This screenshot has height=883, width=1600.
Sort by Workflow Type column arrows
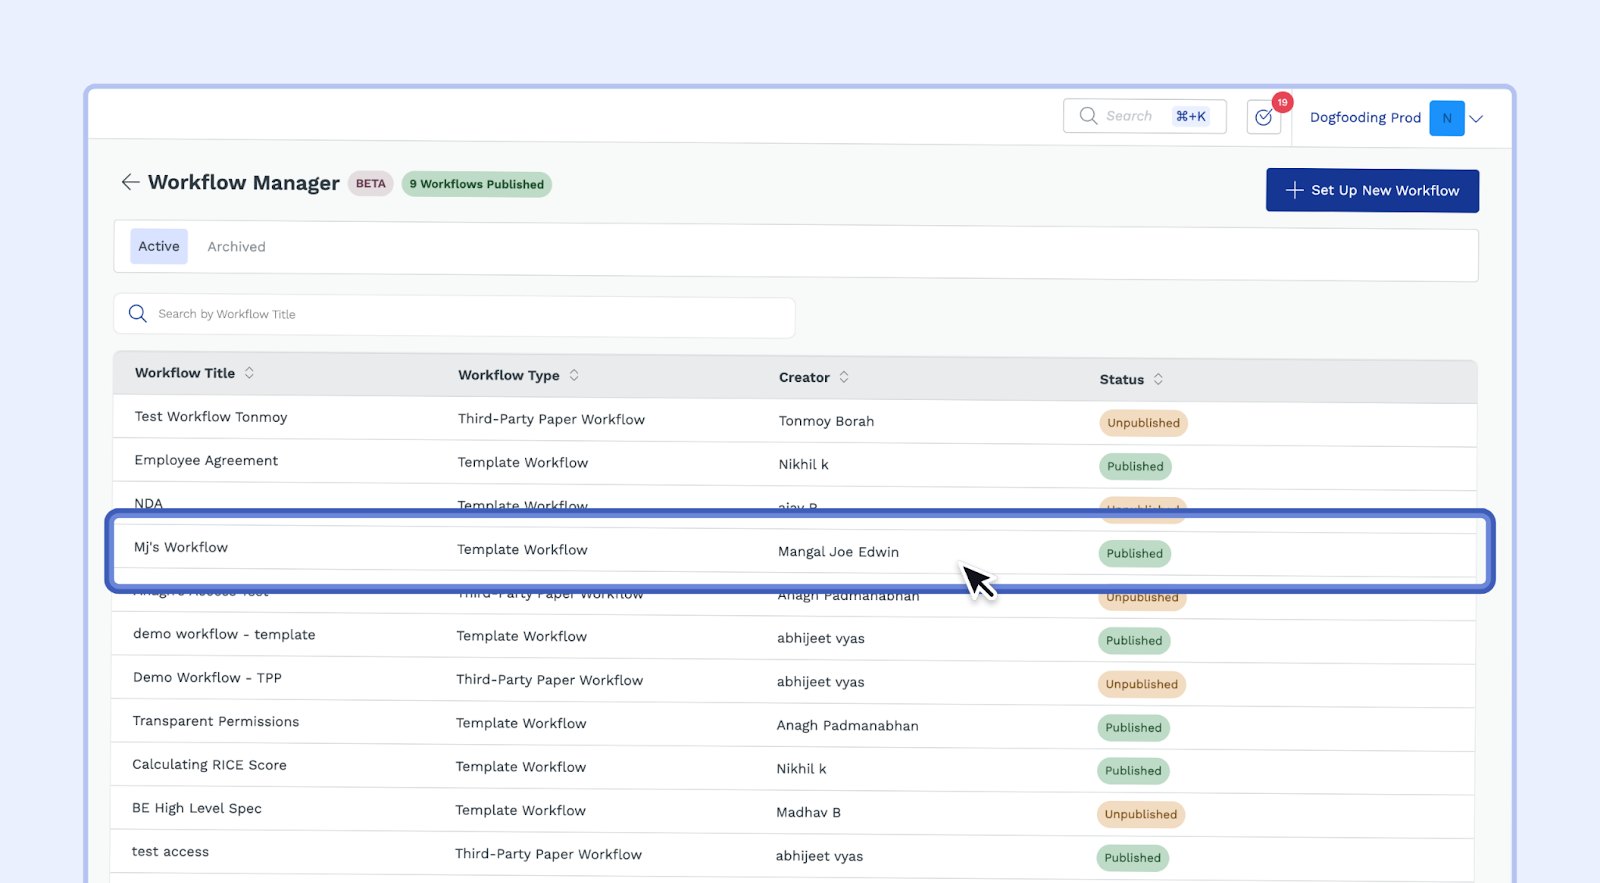574,375
